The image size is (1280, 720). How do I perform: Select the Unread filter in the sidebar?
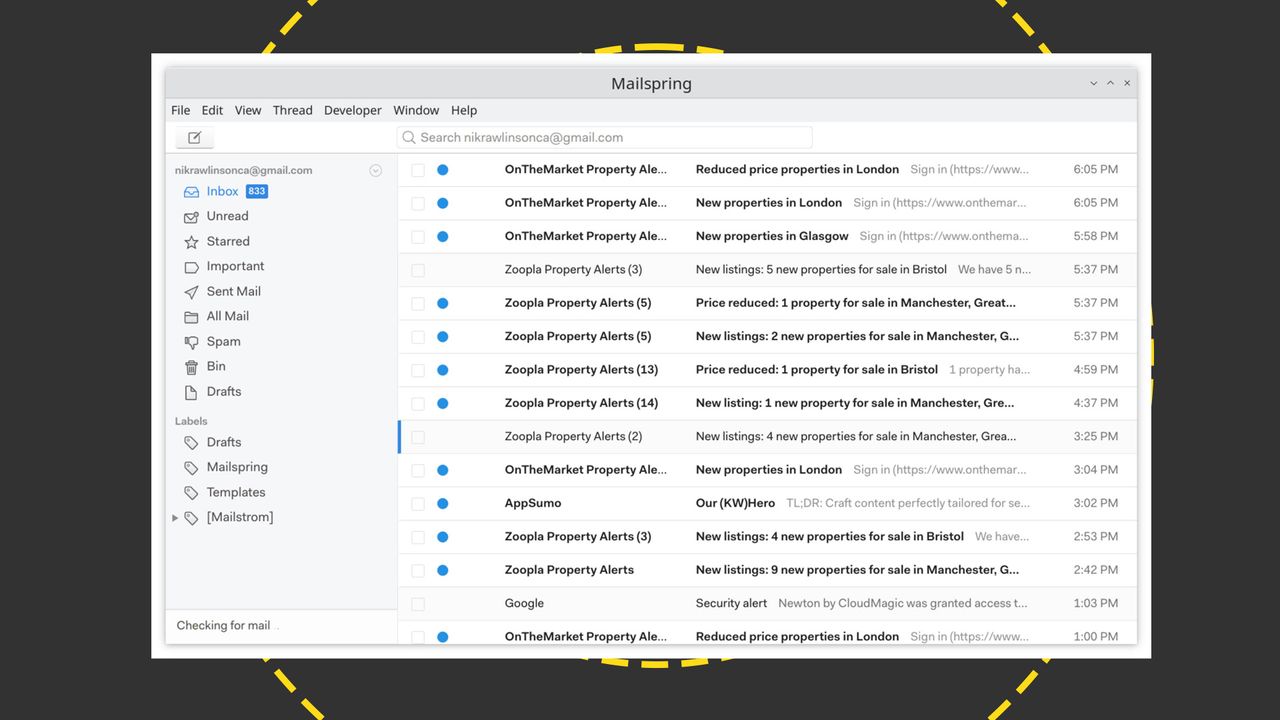click(x=230, y=216)
